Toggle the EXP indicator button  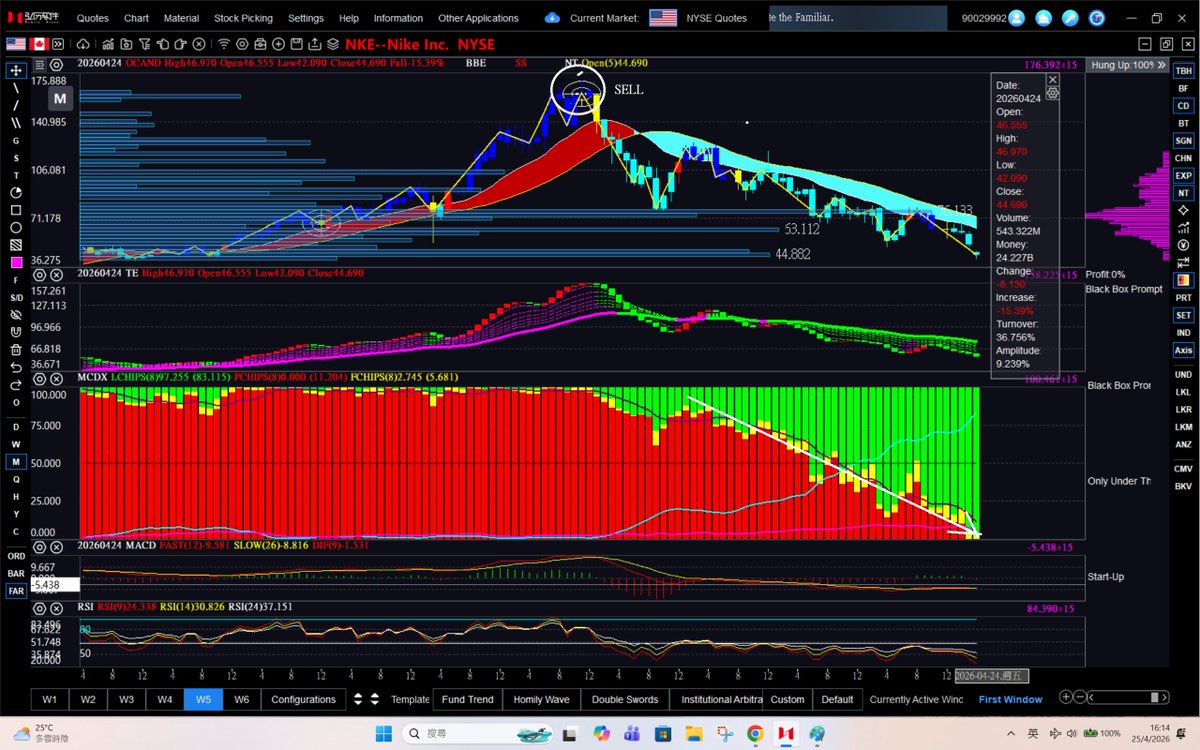tap(1183, 175)
